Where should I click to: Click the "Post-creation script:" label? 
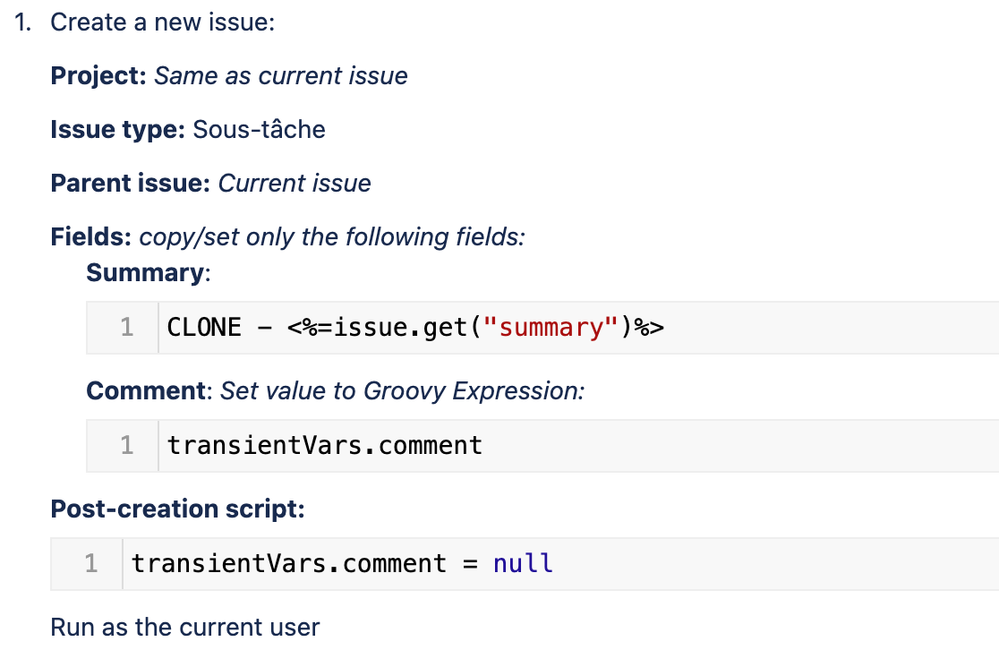177,509
